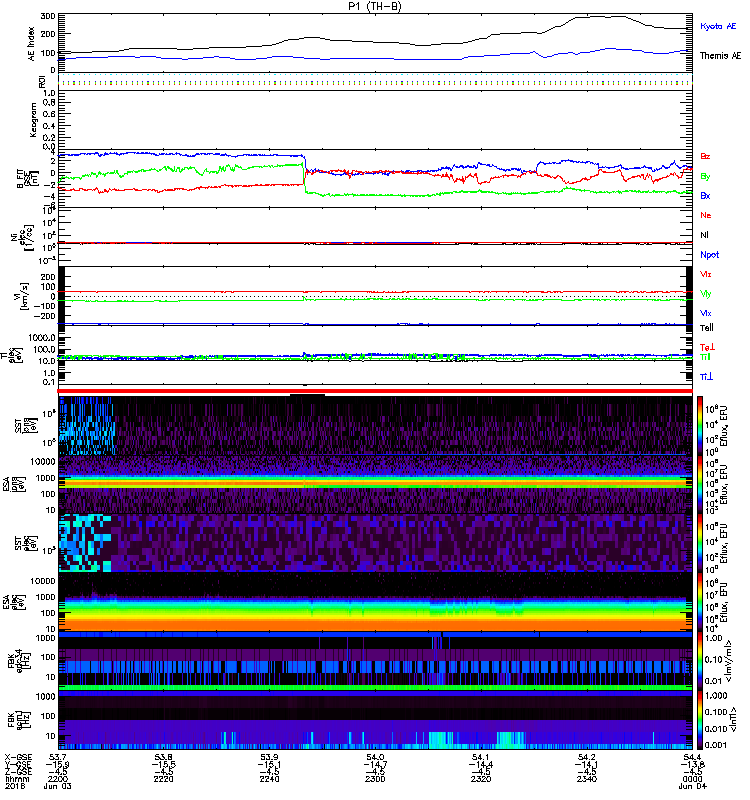Viewport: 750px width, 800px height.
Task: Select the blue "Kyoto AE" legend label
Action: click(x=718, y=26)
